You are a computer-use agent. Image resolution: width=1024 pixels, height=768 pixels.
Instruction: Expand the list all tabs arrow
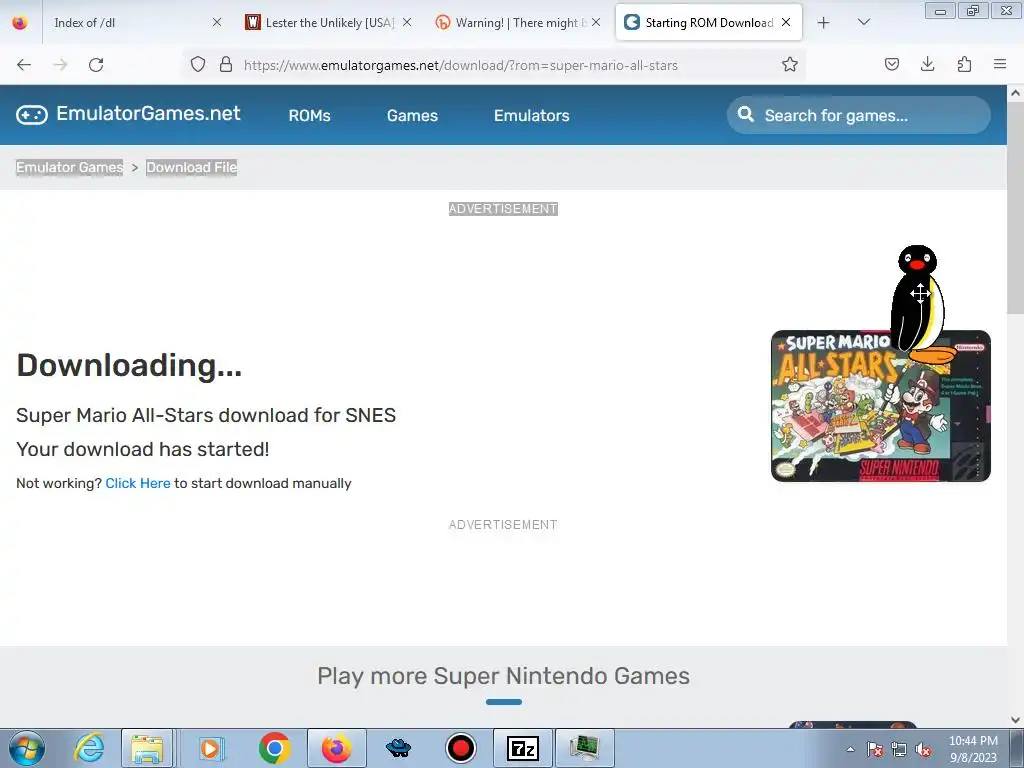pyautogui.click(x=863, y=23)
